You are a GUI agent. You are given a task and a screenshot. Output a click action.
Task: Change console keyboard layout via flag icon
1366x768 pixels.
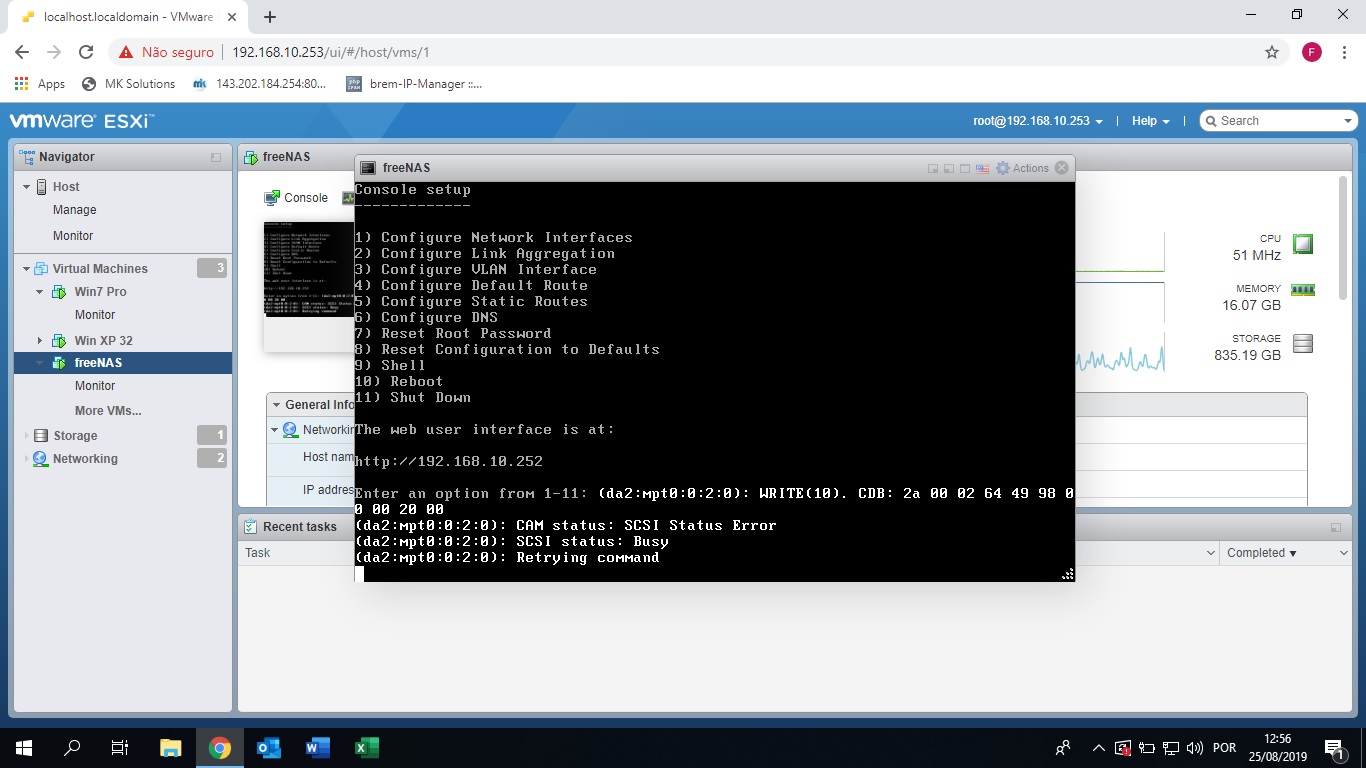pos(982,169)
